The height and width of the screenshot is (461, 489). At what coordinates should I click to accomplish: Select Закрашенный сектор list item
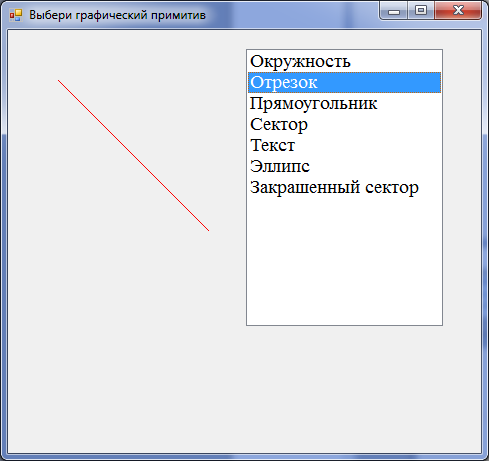point(344,187)
